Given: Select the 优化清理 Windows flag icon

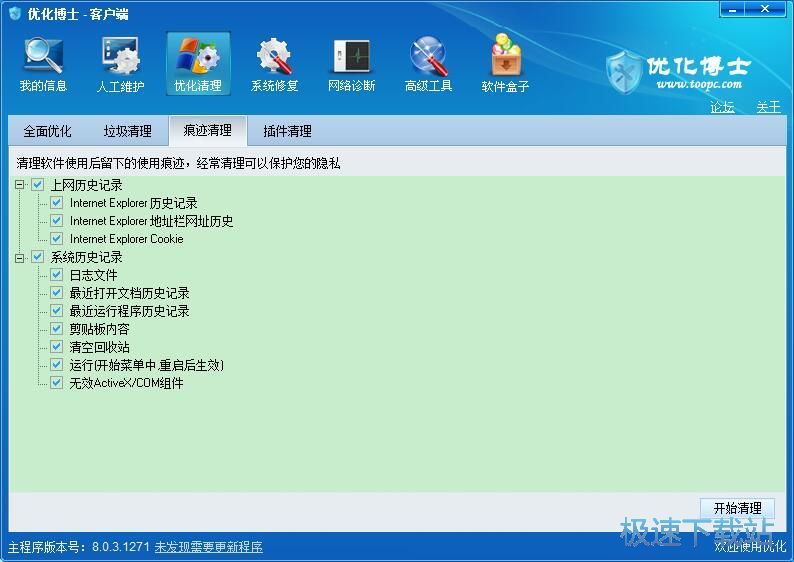Looking at the screenshot, I should 198,56.
